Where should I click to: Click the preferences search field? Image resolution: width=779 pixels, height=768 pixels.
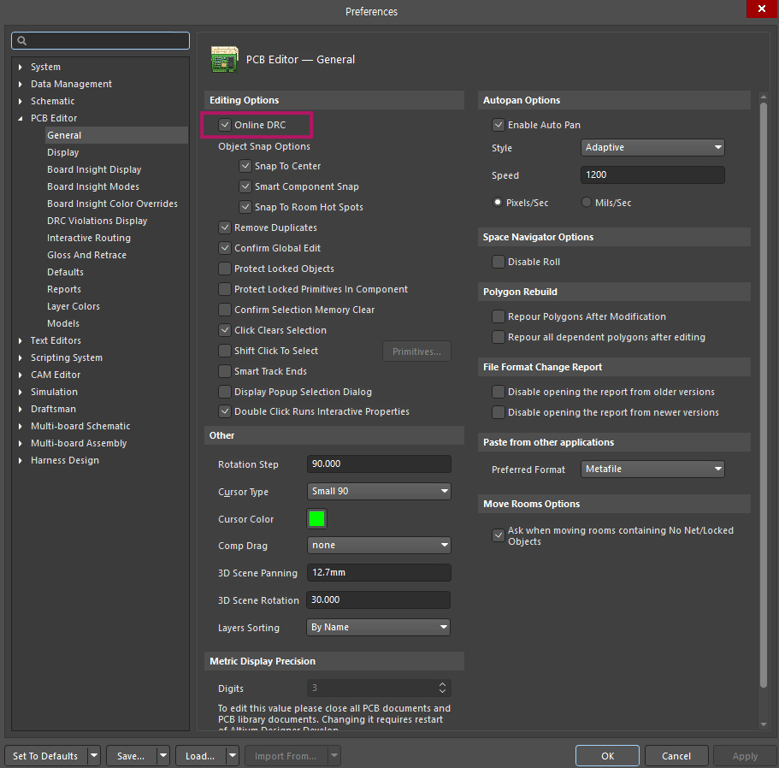pos(100,41)
